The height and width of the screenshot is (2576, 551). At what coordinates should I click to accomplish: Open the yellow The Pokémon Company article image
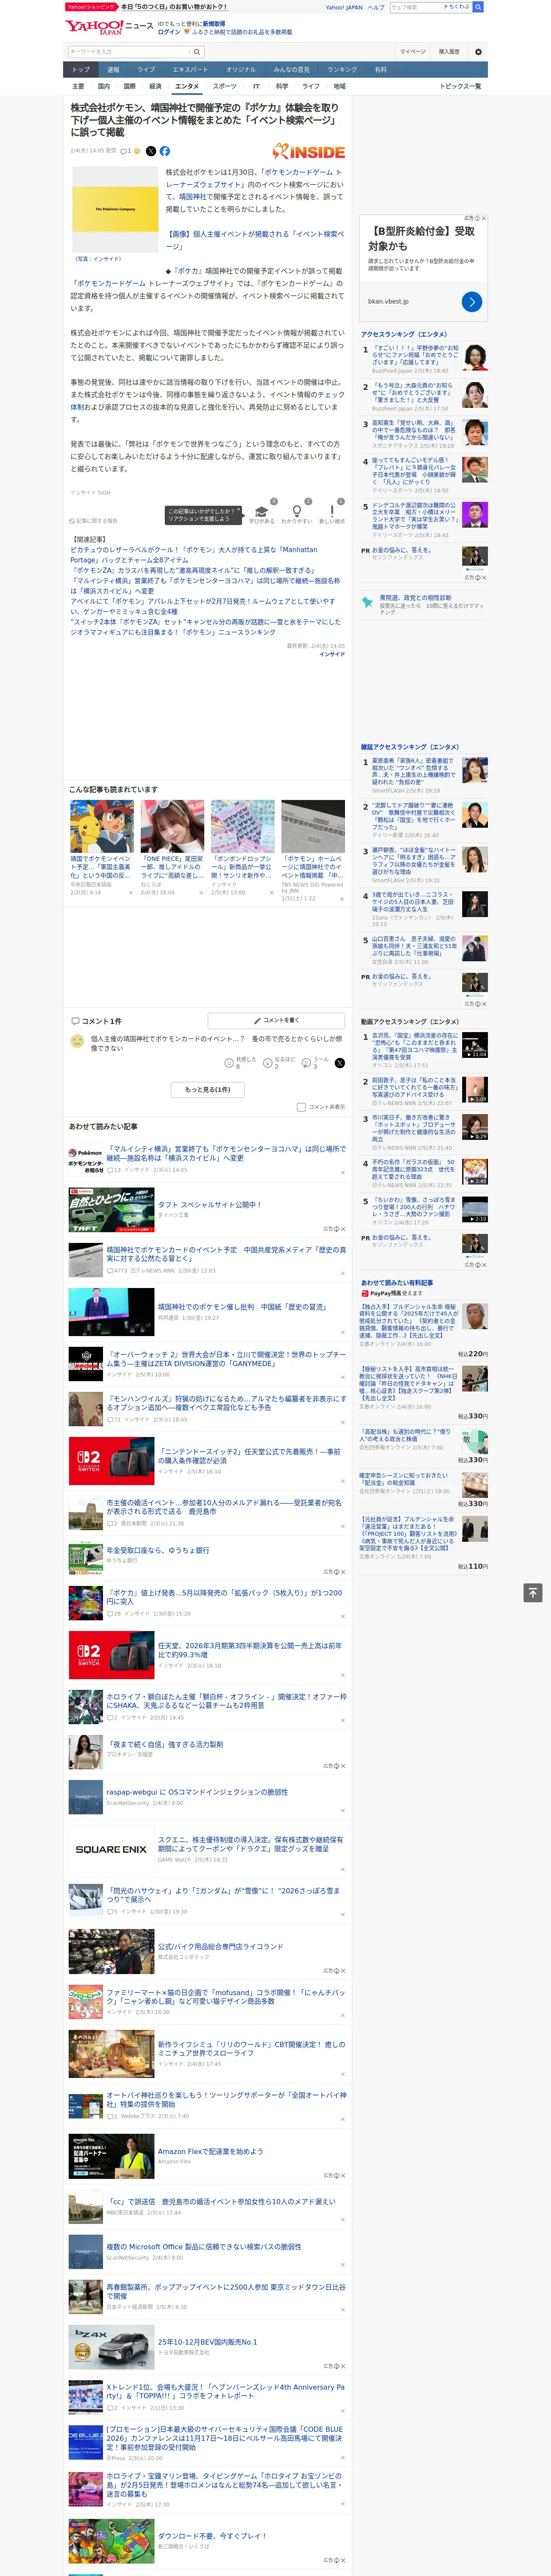point(115,210)
